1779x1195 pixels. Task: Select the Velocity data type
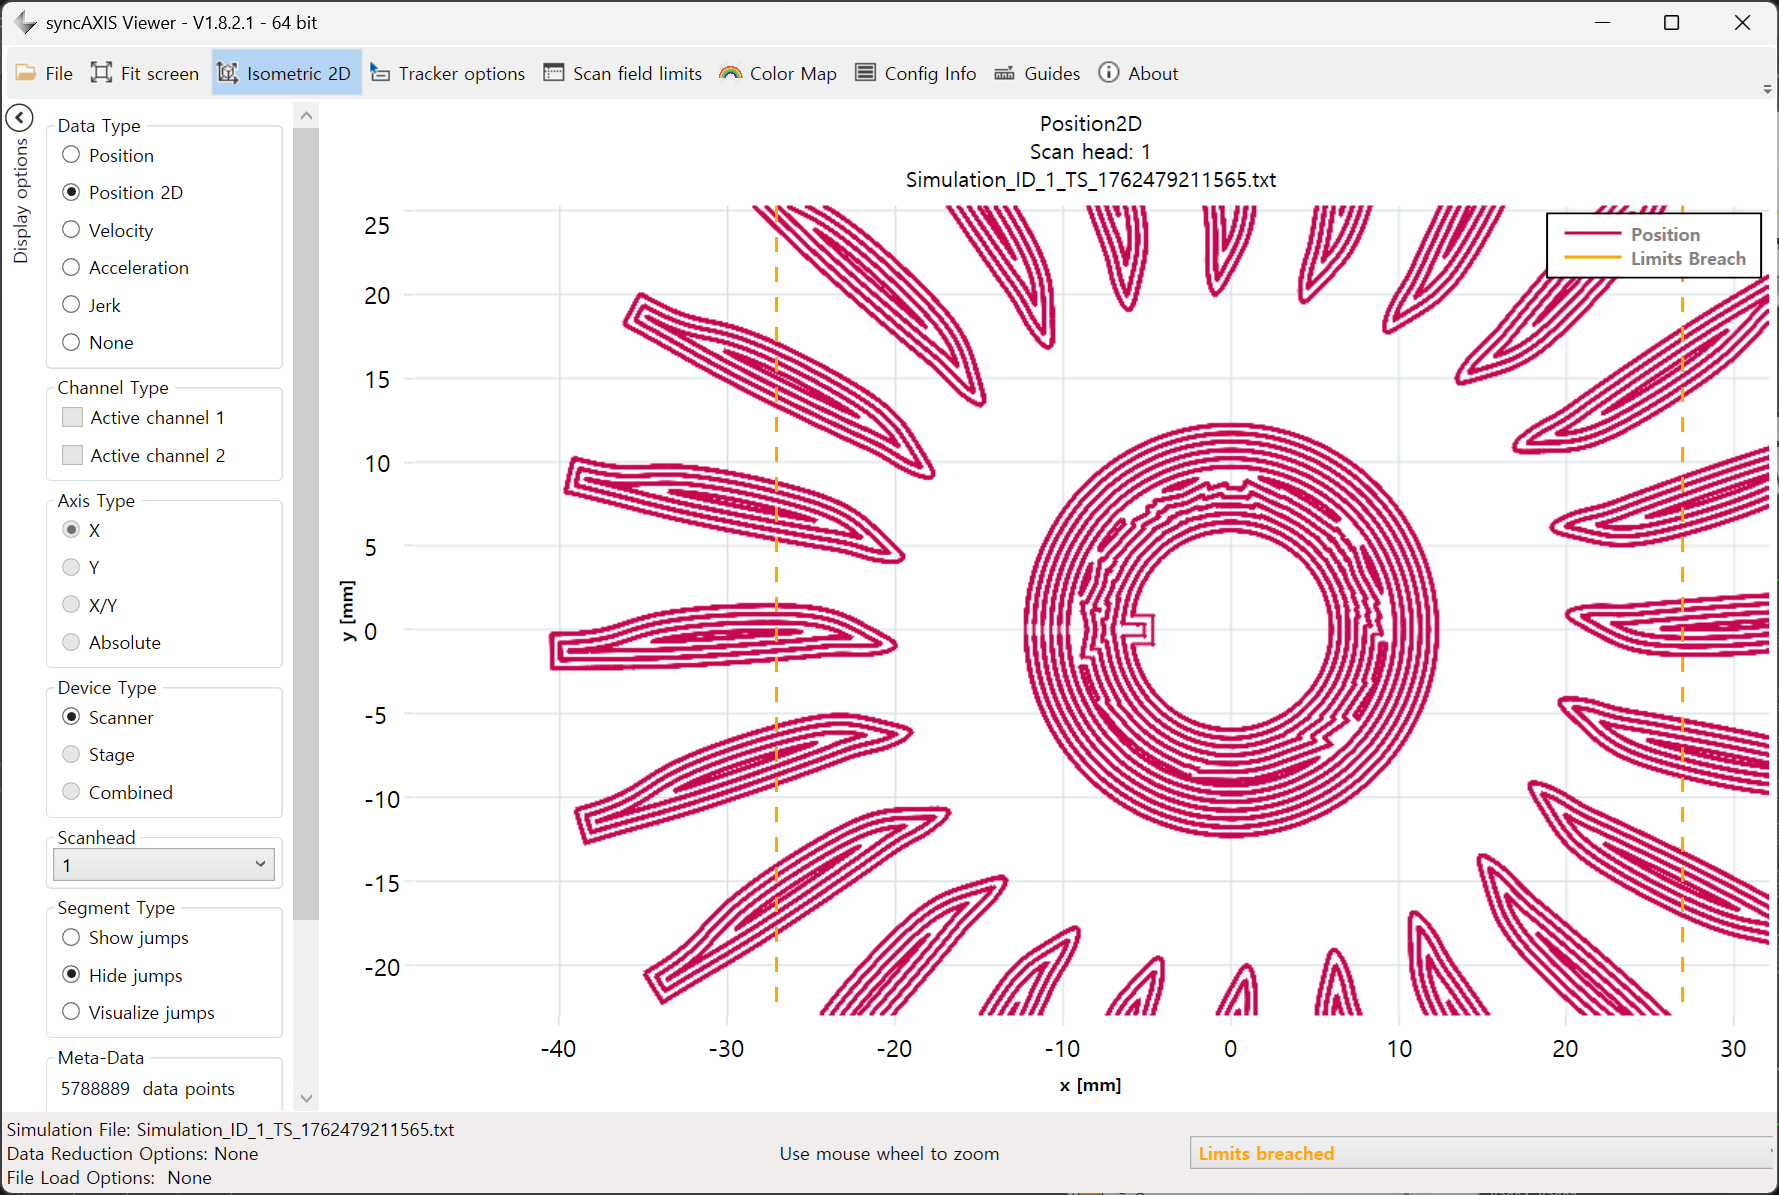pos(71,230)
